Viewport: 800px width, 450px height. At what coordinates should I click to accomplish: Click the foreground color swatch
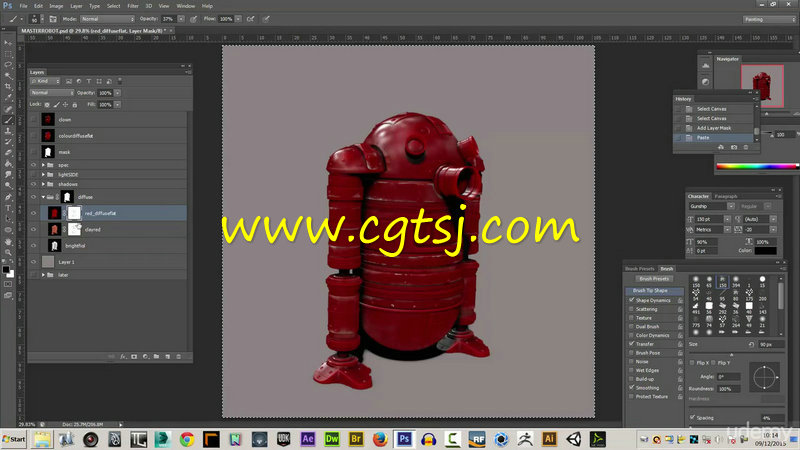(x=6, y=269)
